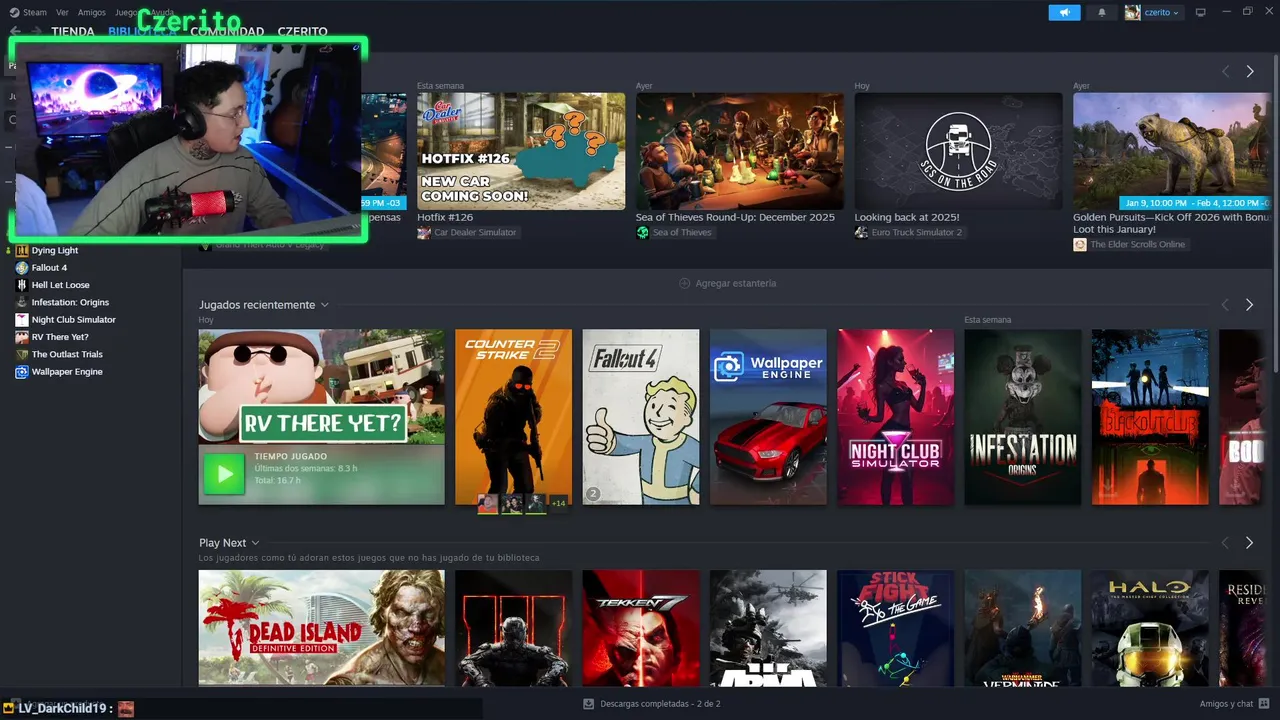Open the notifications bell
The image size is (1280, 720).
(1102, 12)
